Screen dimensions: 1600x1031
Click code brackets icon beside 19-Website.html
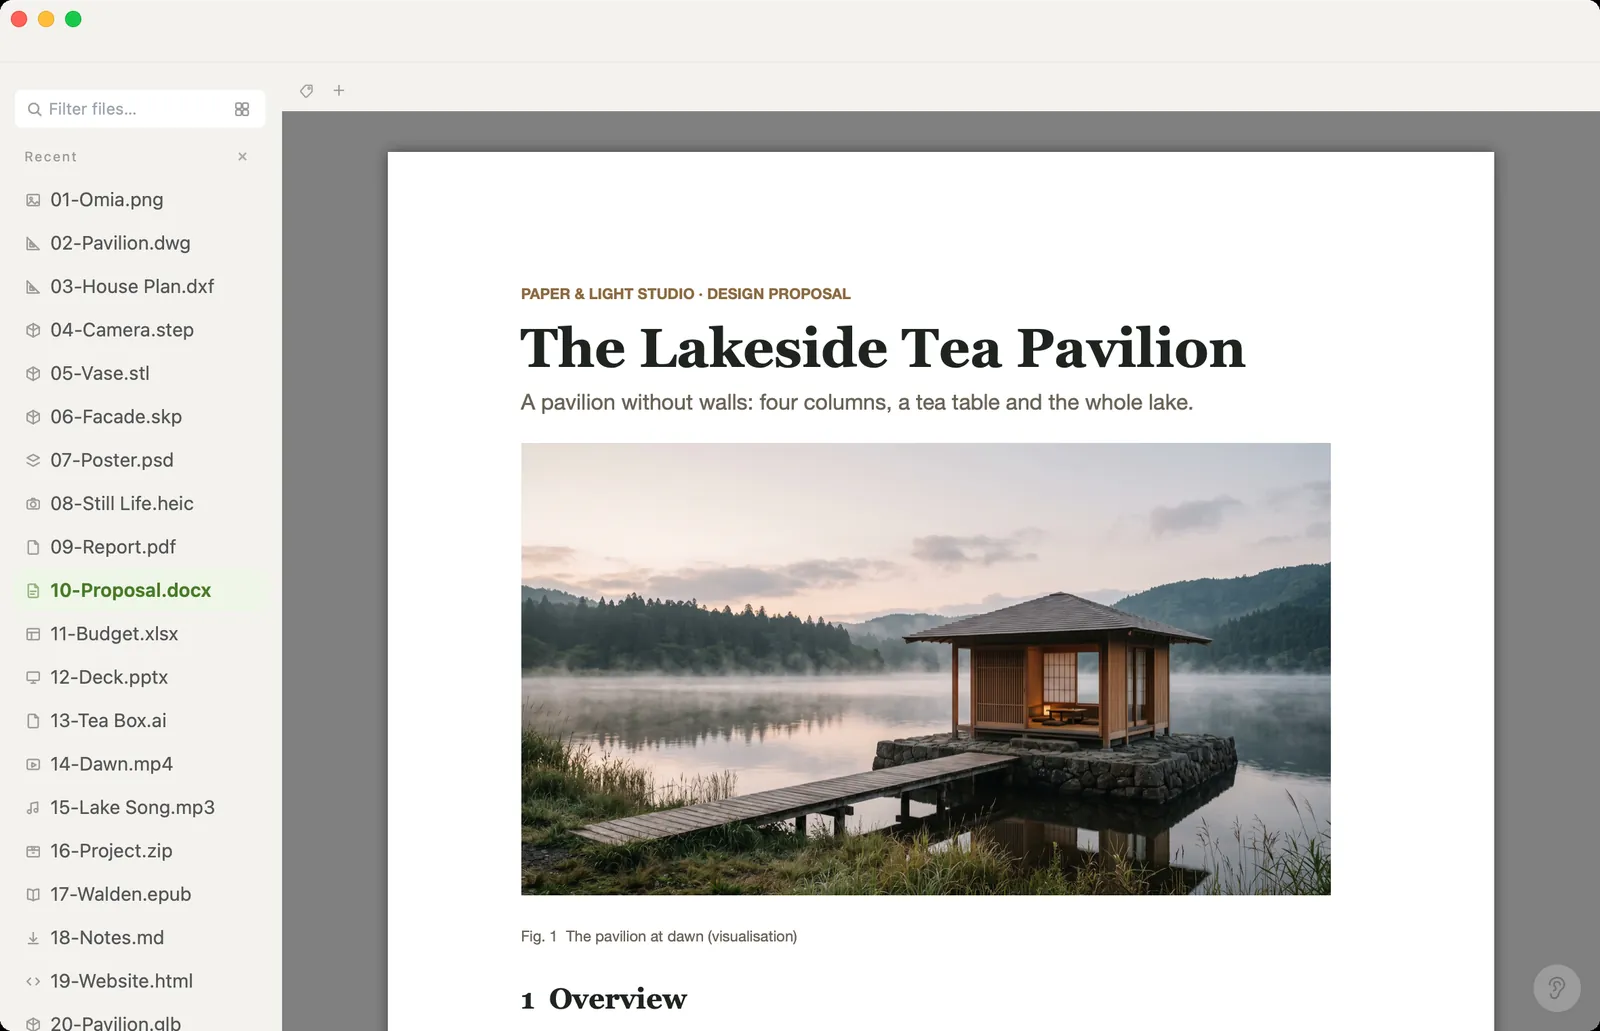click(33, 981)
